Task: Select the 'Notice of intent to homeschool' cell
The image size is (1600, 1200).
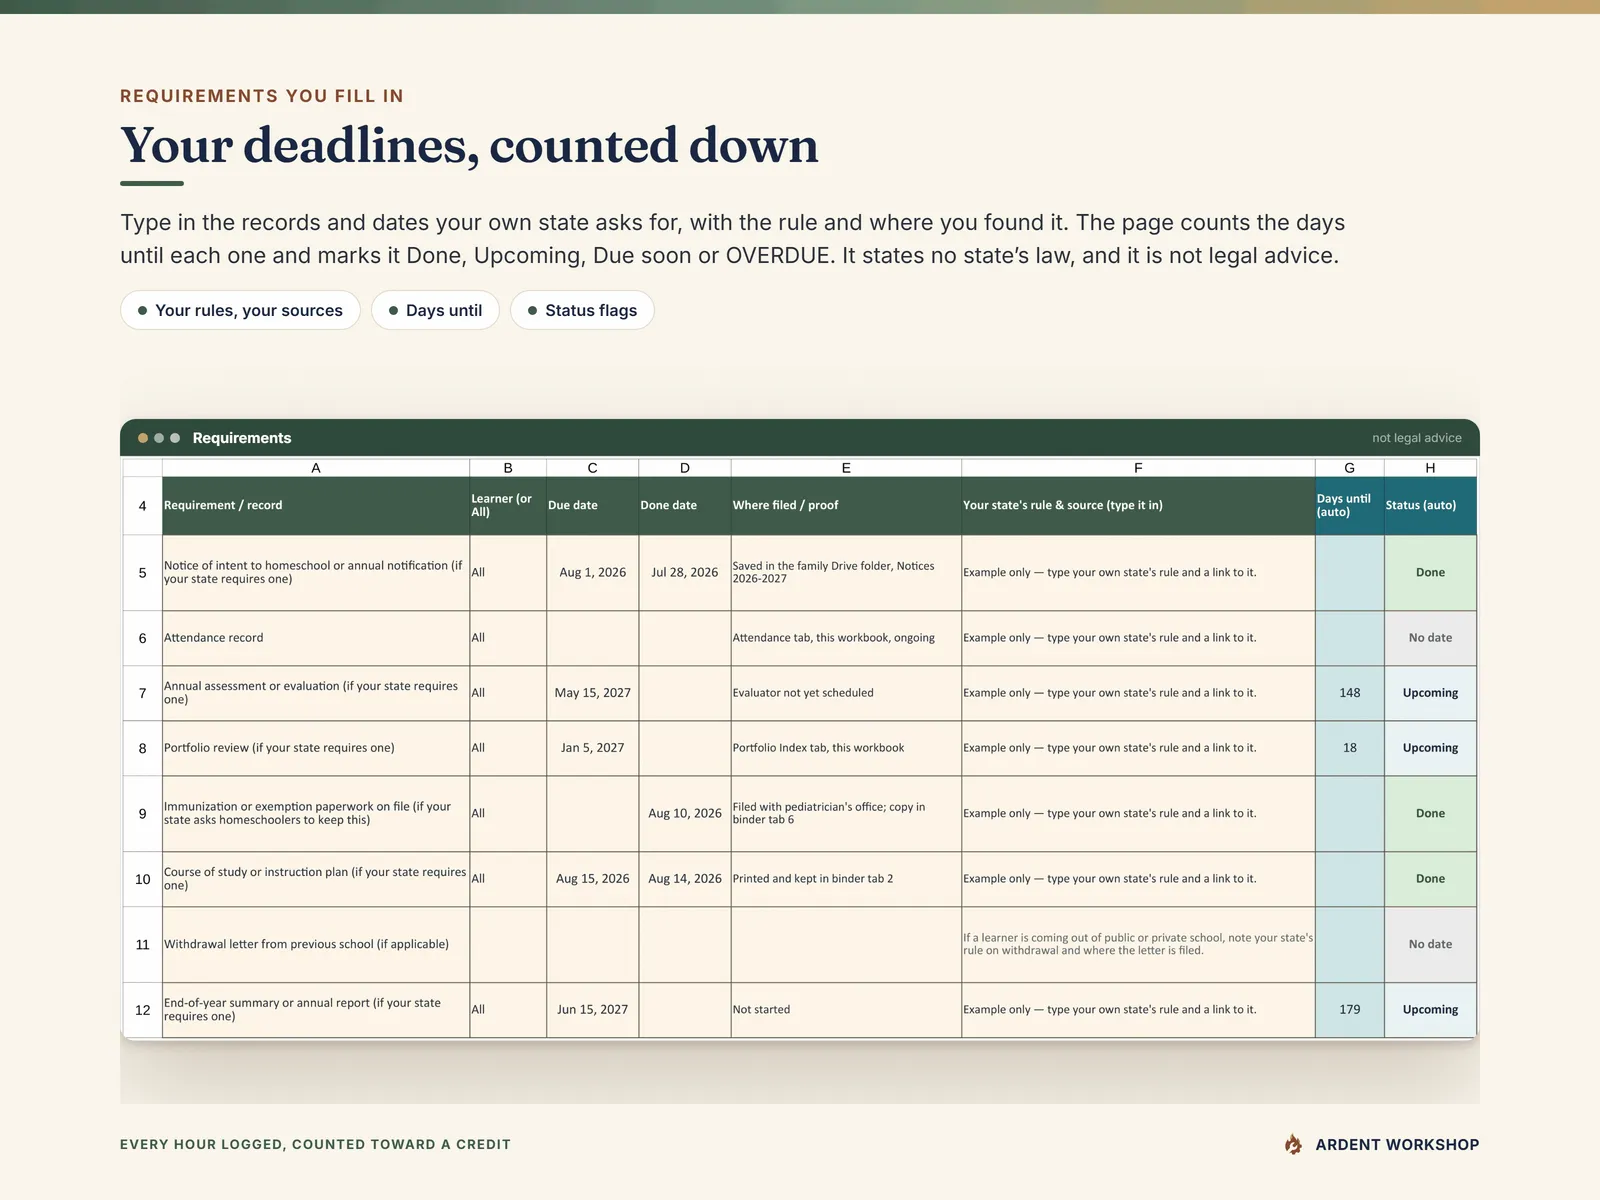Action: pos(316,573)
